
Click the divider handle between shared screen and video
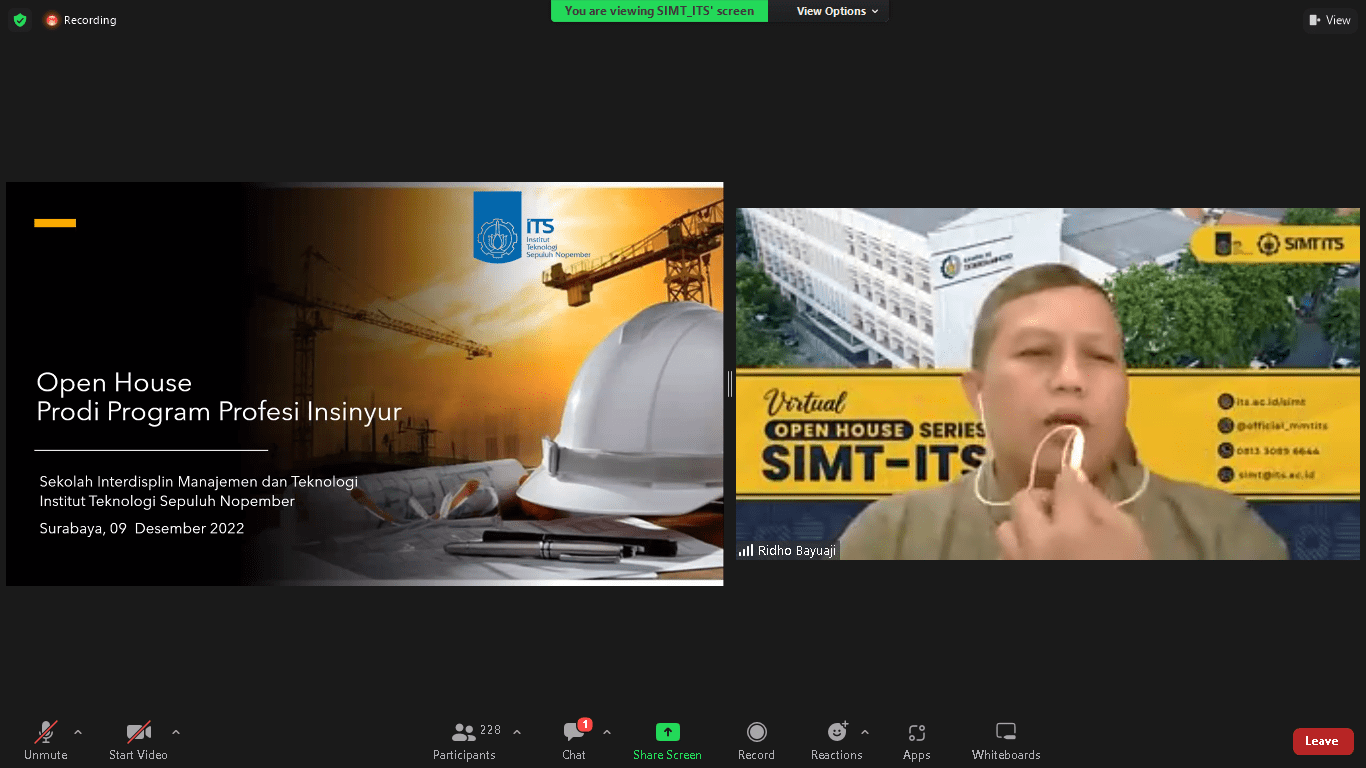pos(730,384)
